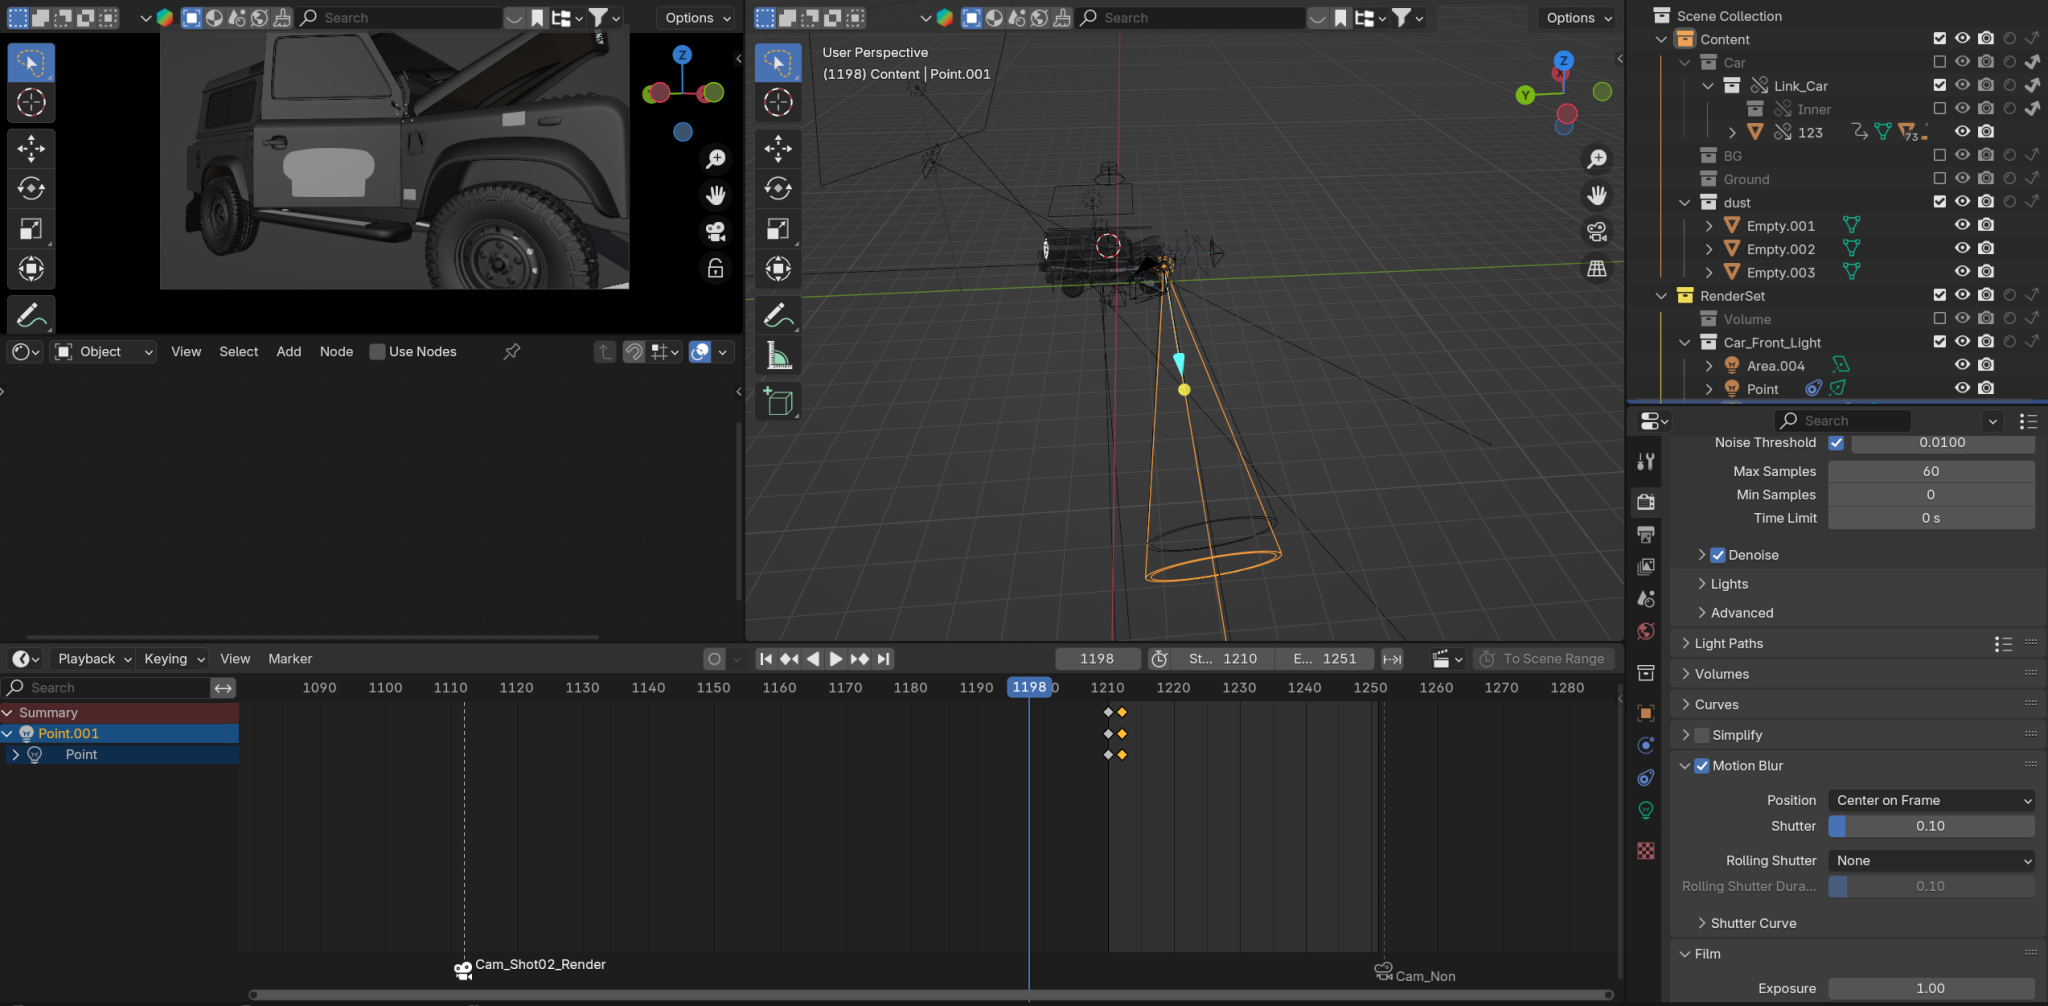Open the Position dropdown Center on Frame
Image resolution: width=2048 pixels, height=1006 pixels.
(x=1931, y=800)
